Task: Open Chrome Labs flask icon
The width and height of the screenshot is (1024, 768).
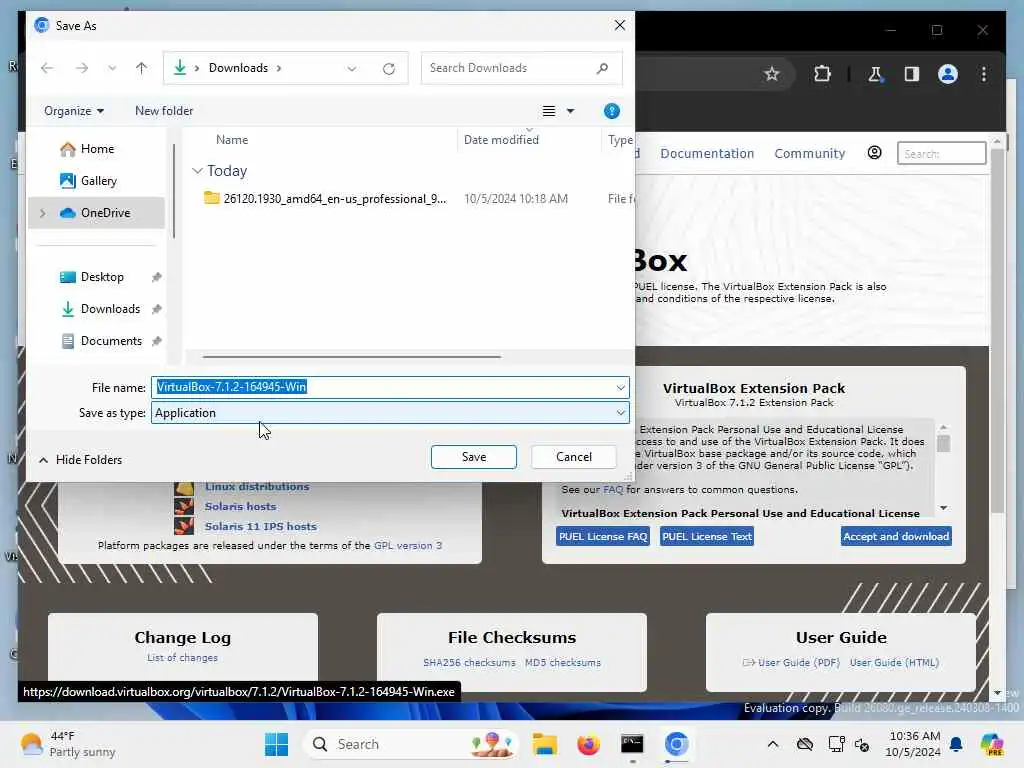Action: [x=875, y=74]
